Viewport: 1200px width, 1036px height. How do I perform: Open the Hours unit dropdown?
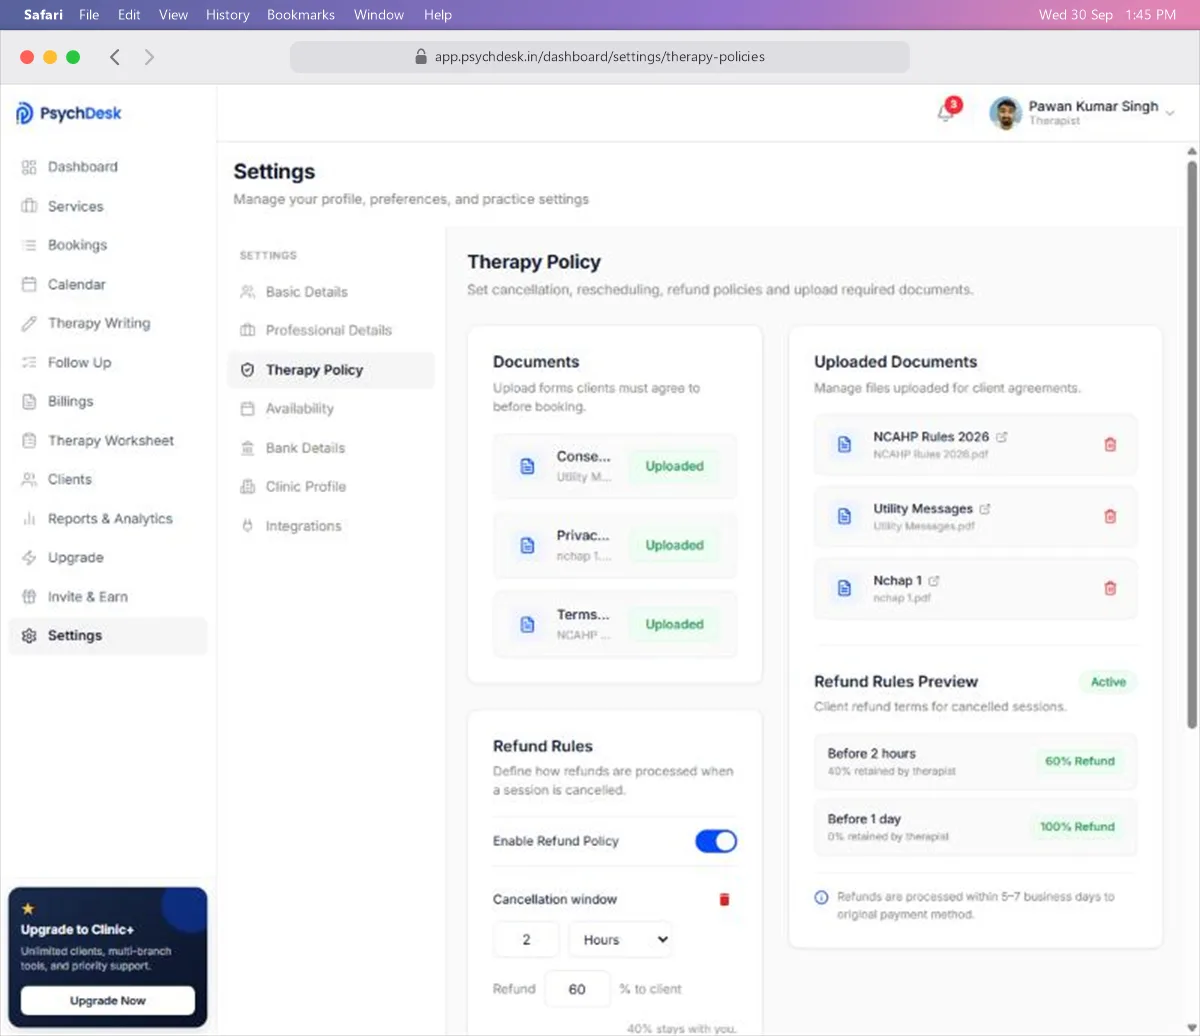click(x=620, y=940)
